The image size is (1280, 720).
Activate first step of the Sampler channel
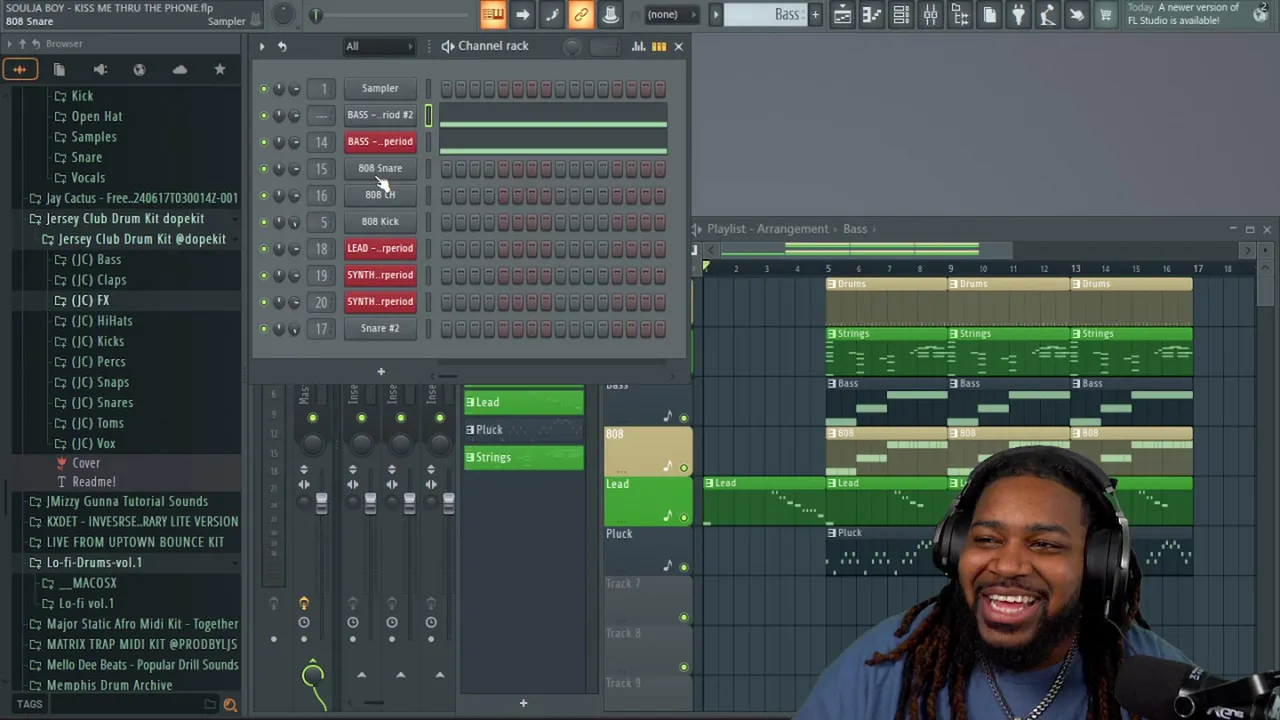pos(446,88)
